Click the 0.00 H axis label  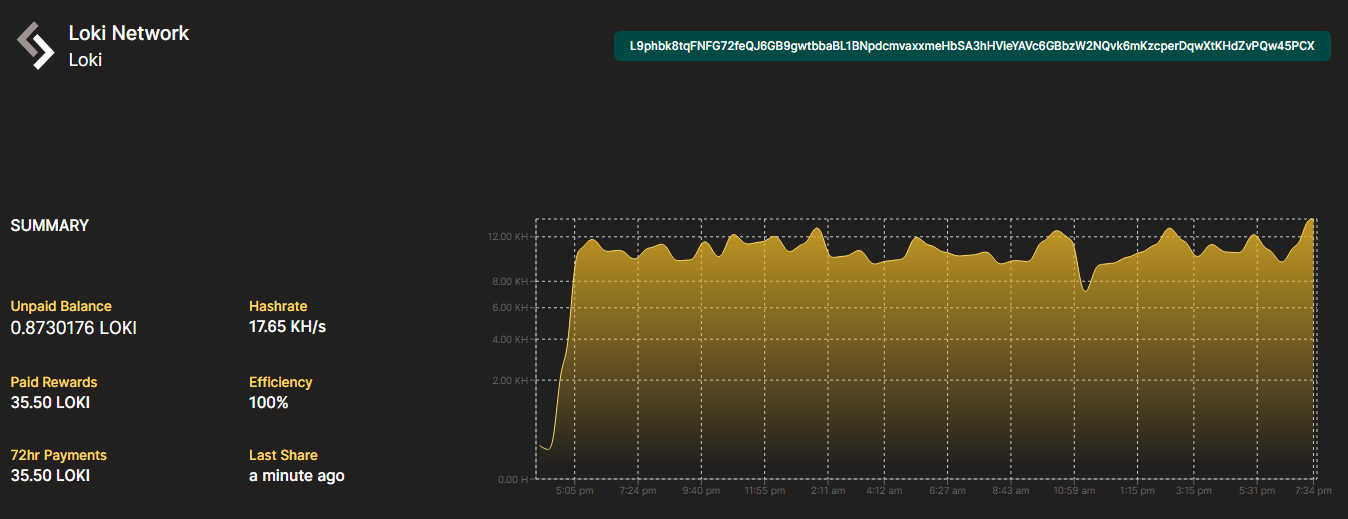point(513,479)
